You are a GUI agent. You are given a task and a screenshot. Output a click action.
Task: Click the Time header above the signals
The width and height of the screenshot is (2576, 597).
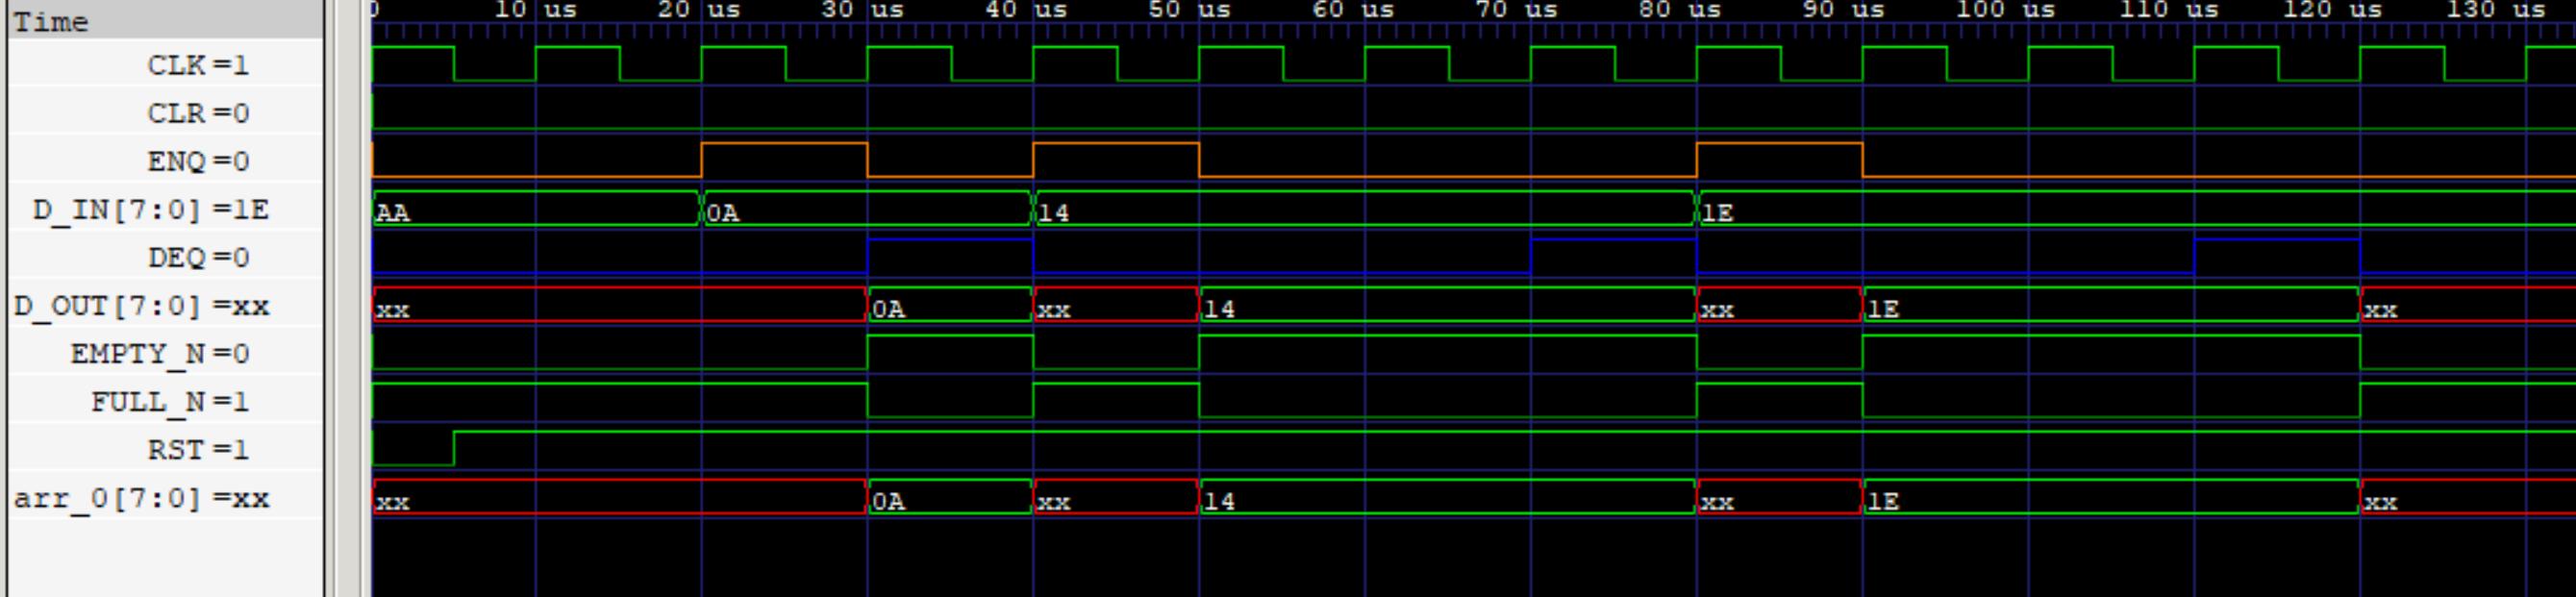tap(50, 21)
